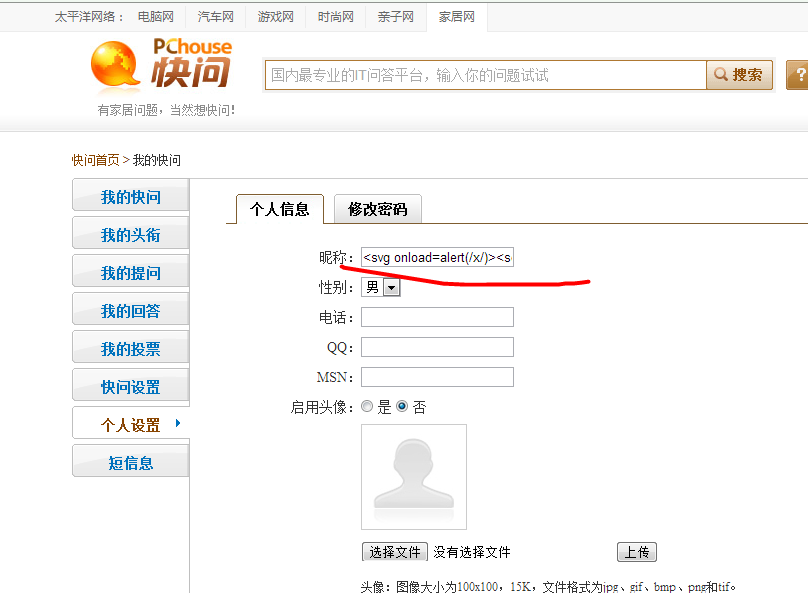Viewport: 808px width, 593px height.
Task: Open 我的回答 in sidebar menu
Action: (x=131, y=310)
